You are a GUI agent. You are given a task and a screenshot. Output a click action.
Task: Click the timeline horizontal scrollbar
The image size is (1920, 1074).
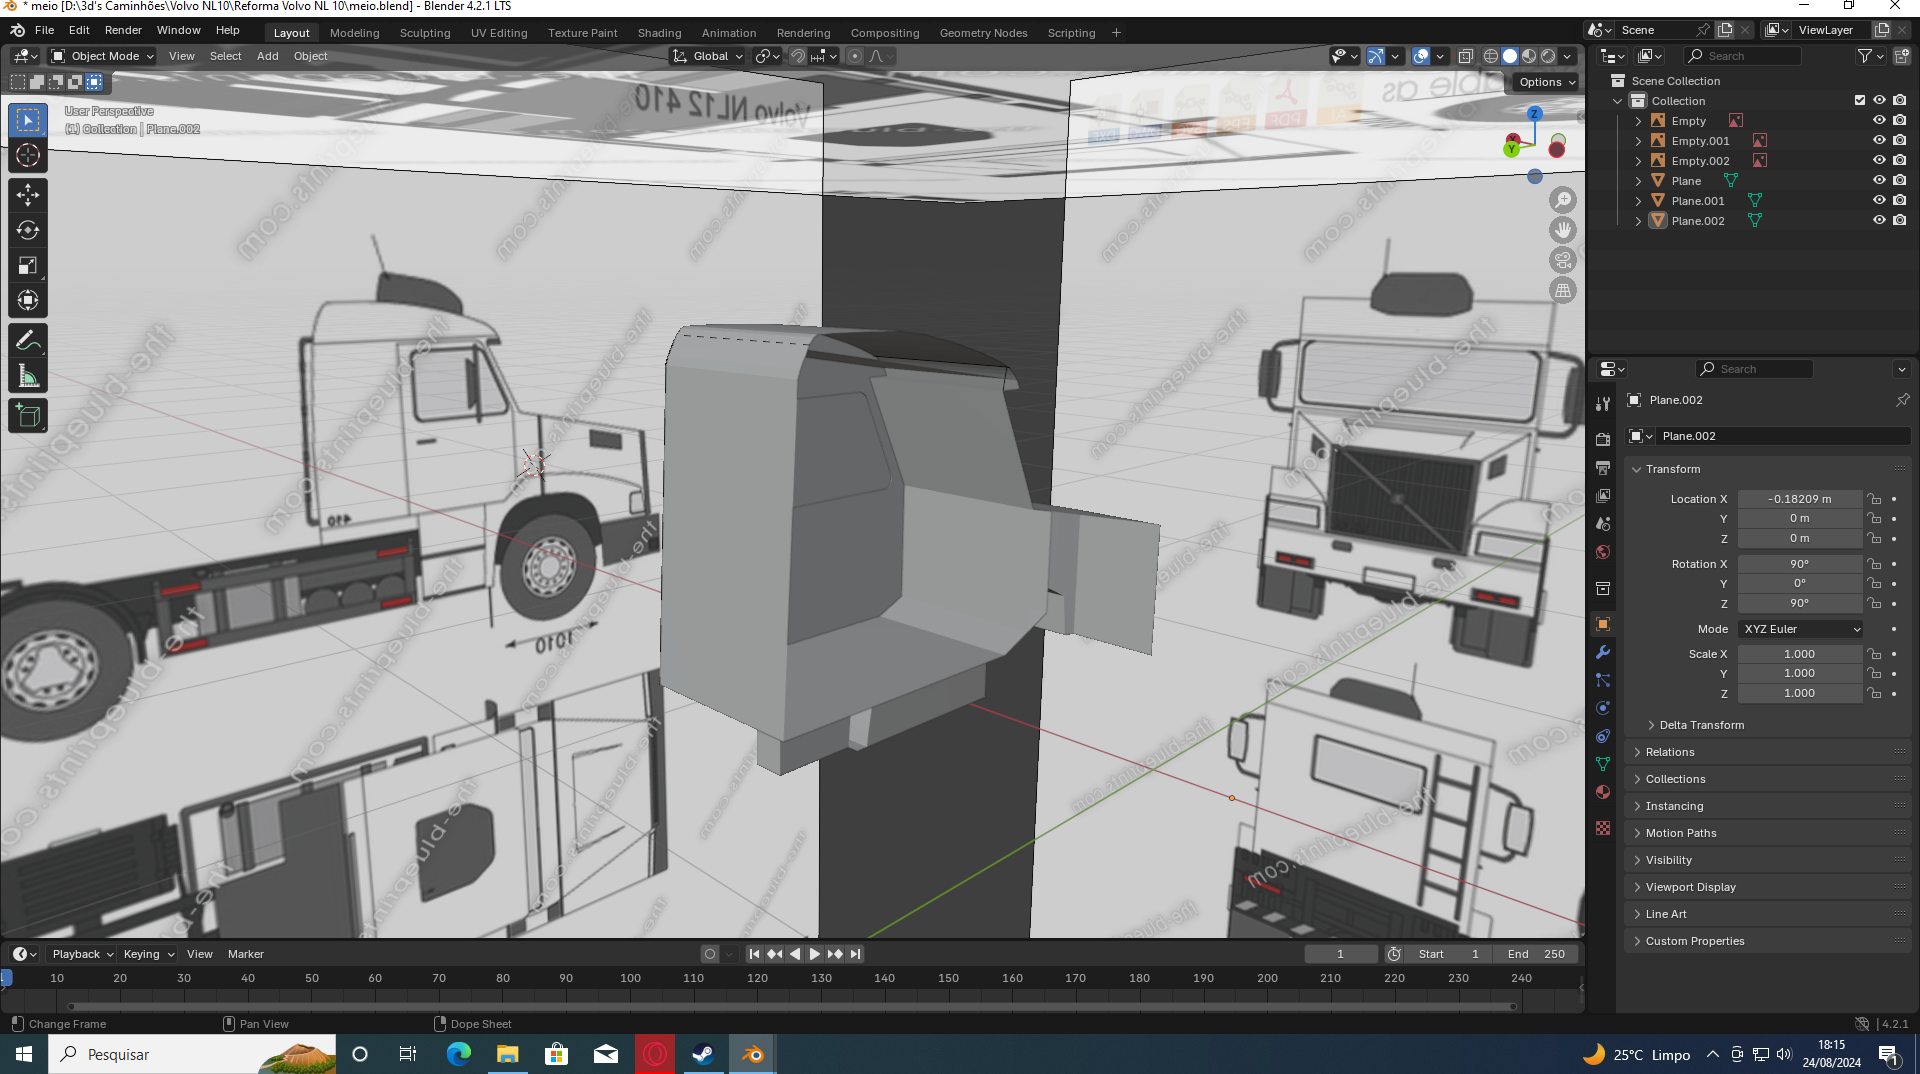coord(792,1006)
